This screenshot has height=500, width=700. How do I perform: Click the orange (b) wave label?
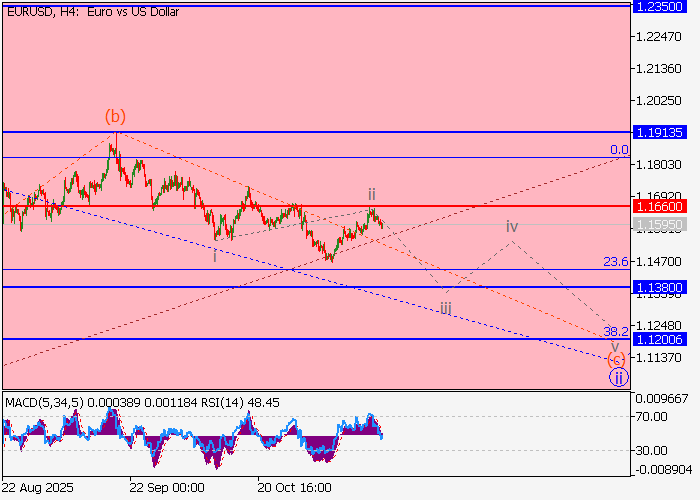(x=115, y=116)
